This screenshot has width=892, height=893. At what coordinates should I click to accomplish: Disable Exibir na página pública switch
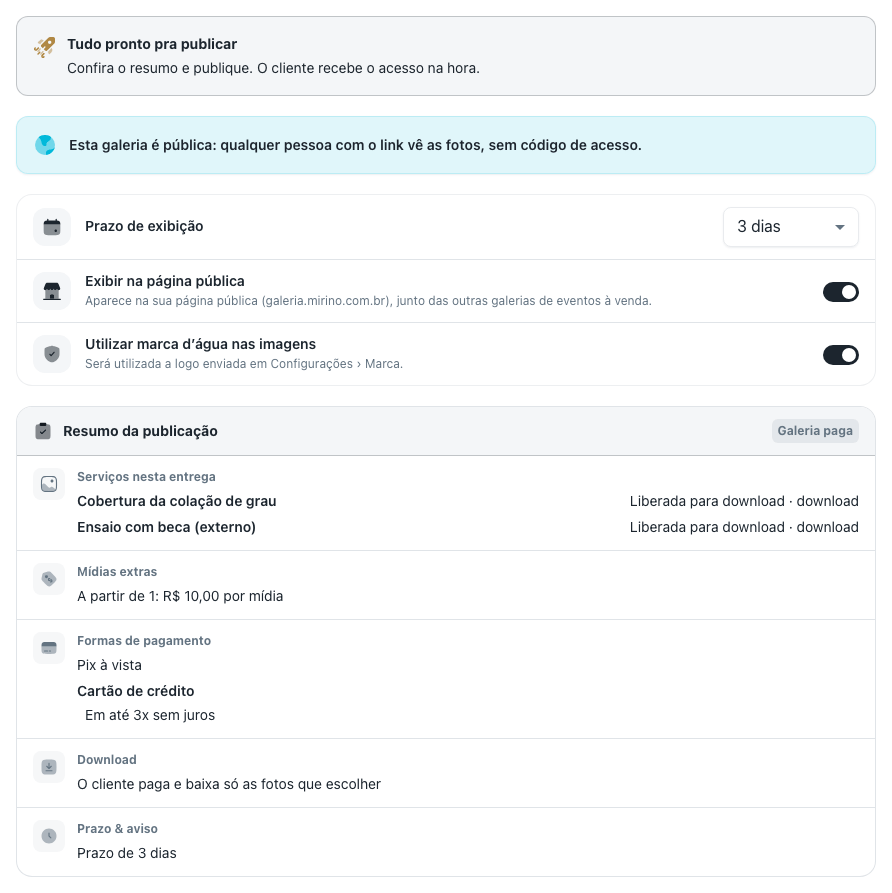click(840, 292)
